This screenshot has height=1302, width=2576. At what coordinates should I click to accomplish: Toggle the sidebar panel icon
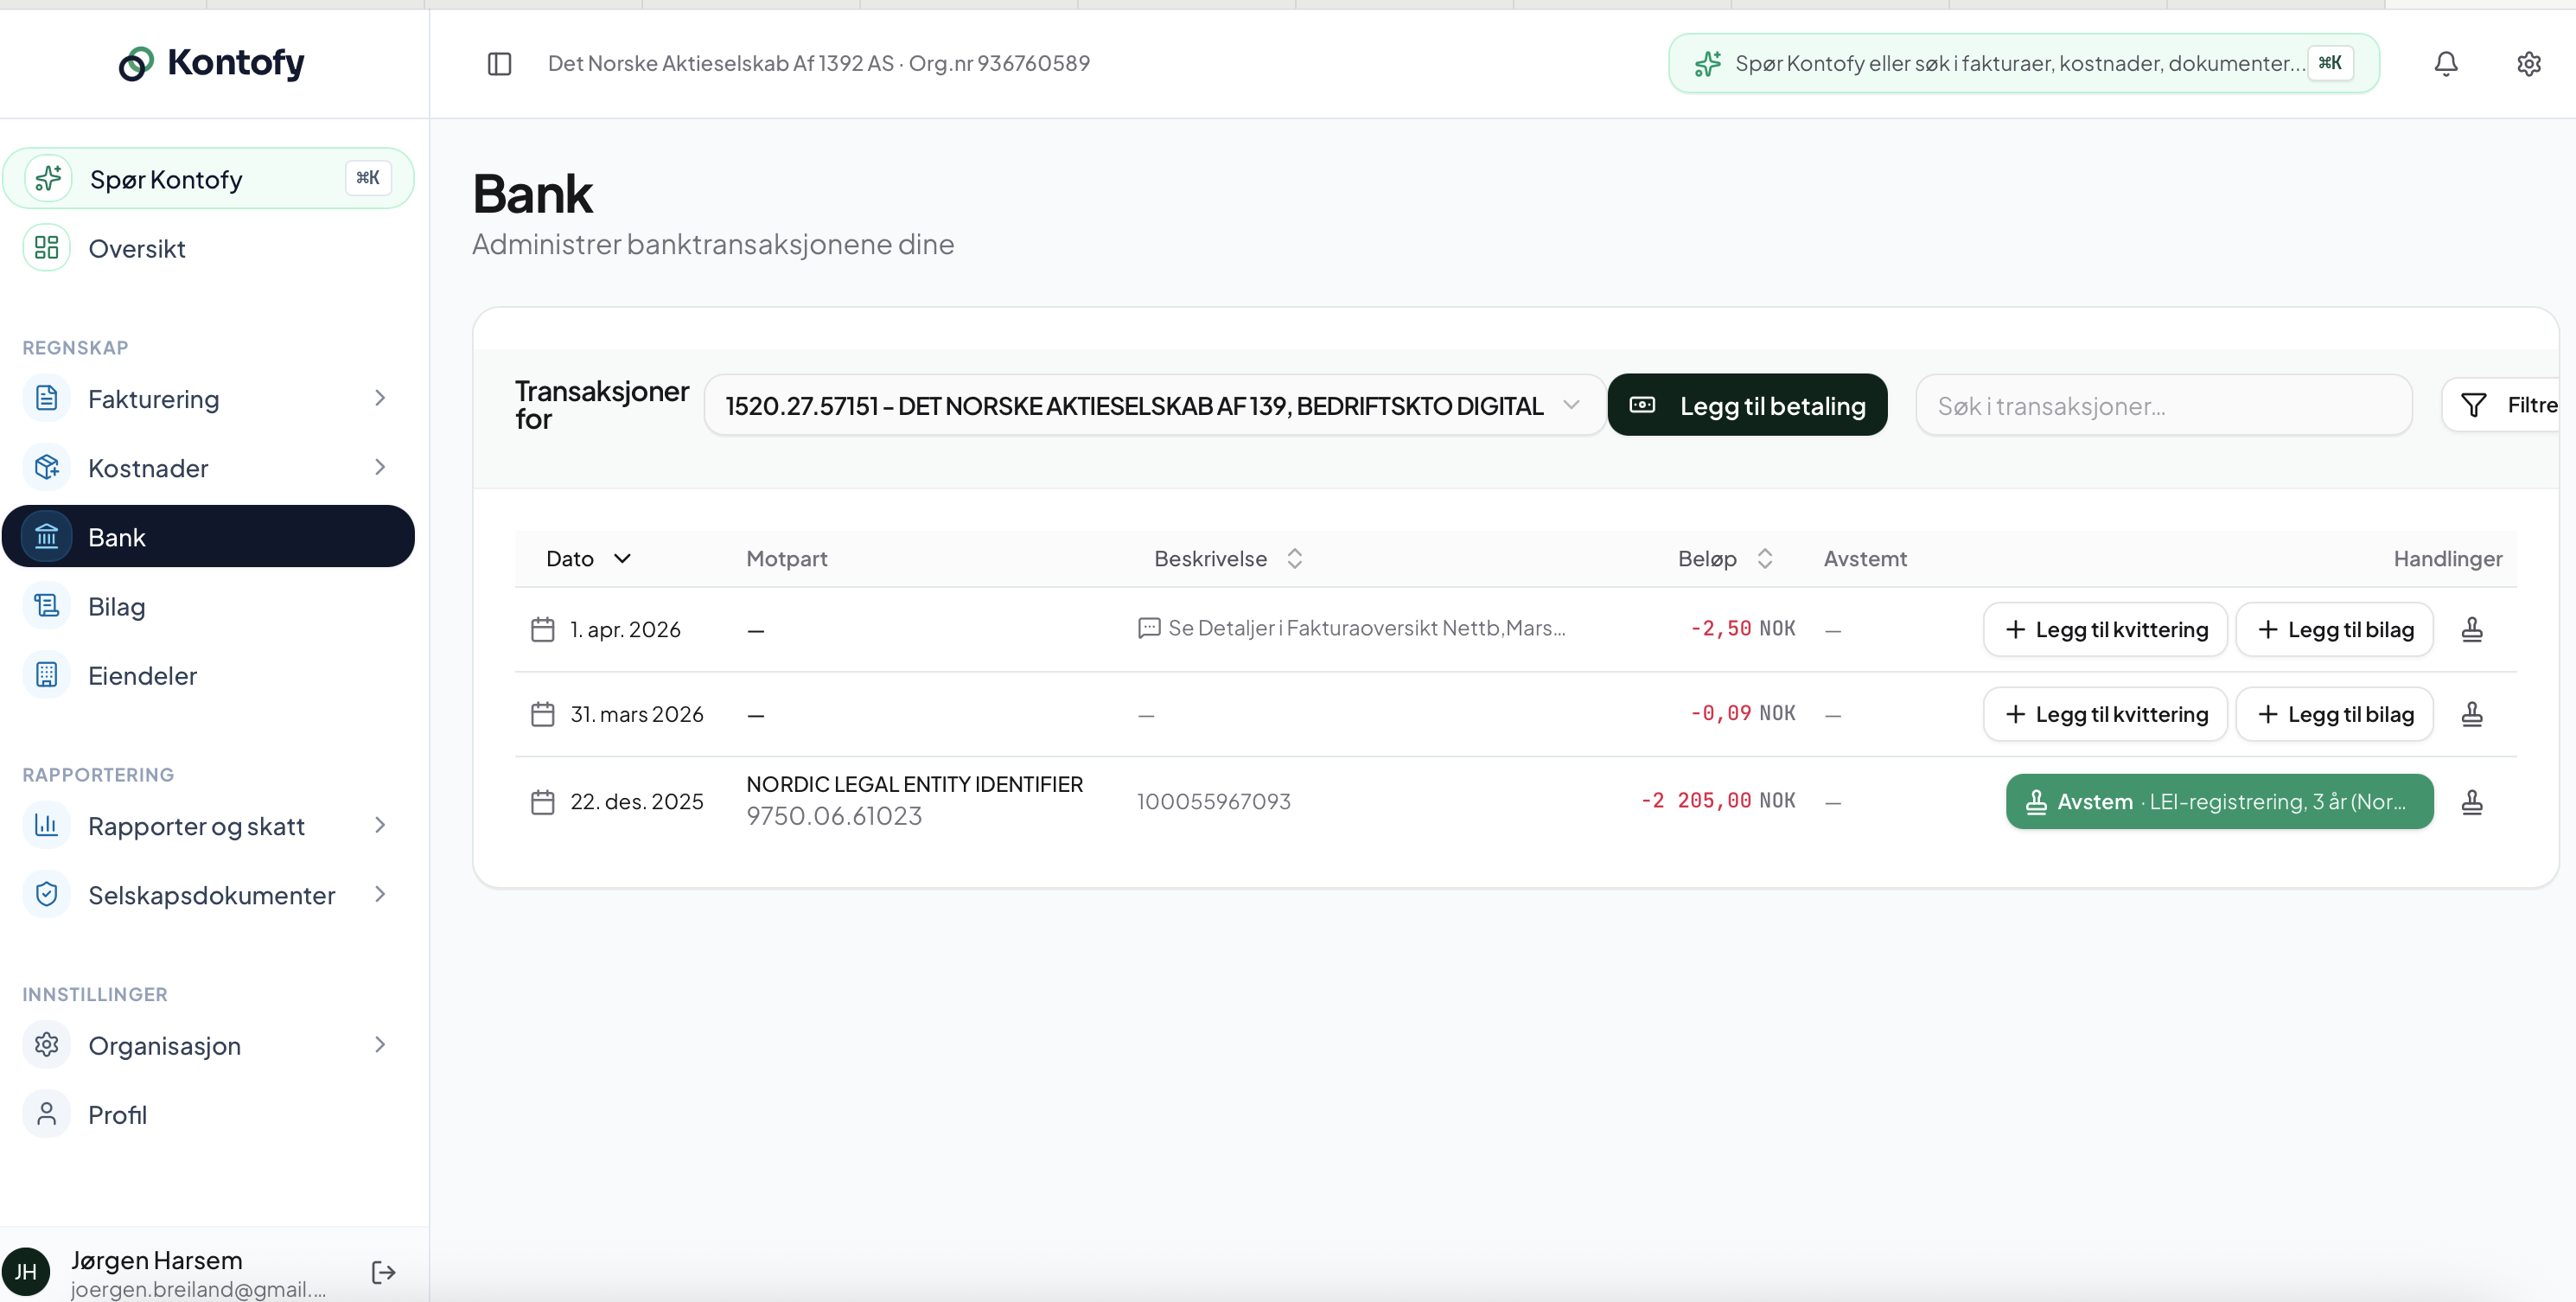point(499,64)
